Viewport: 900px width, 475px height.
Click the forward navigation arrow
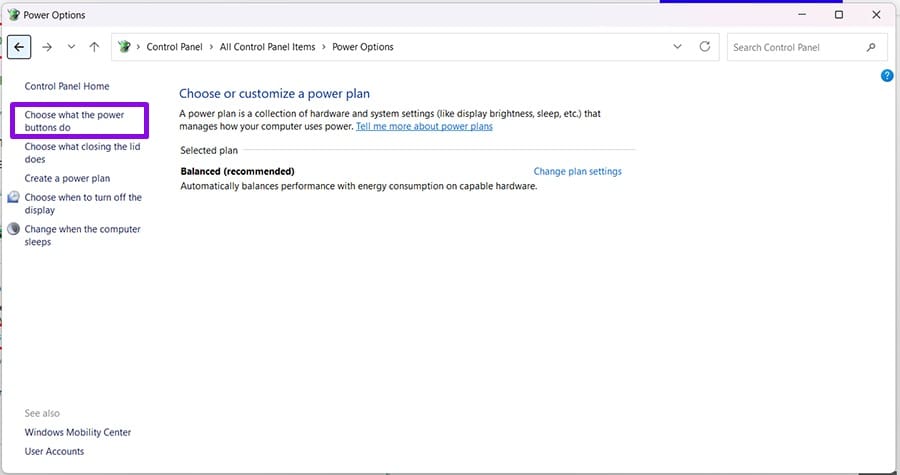coord(47,47)
